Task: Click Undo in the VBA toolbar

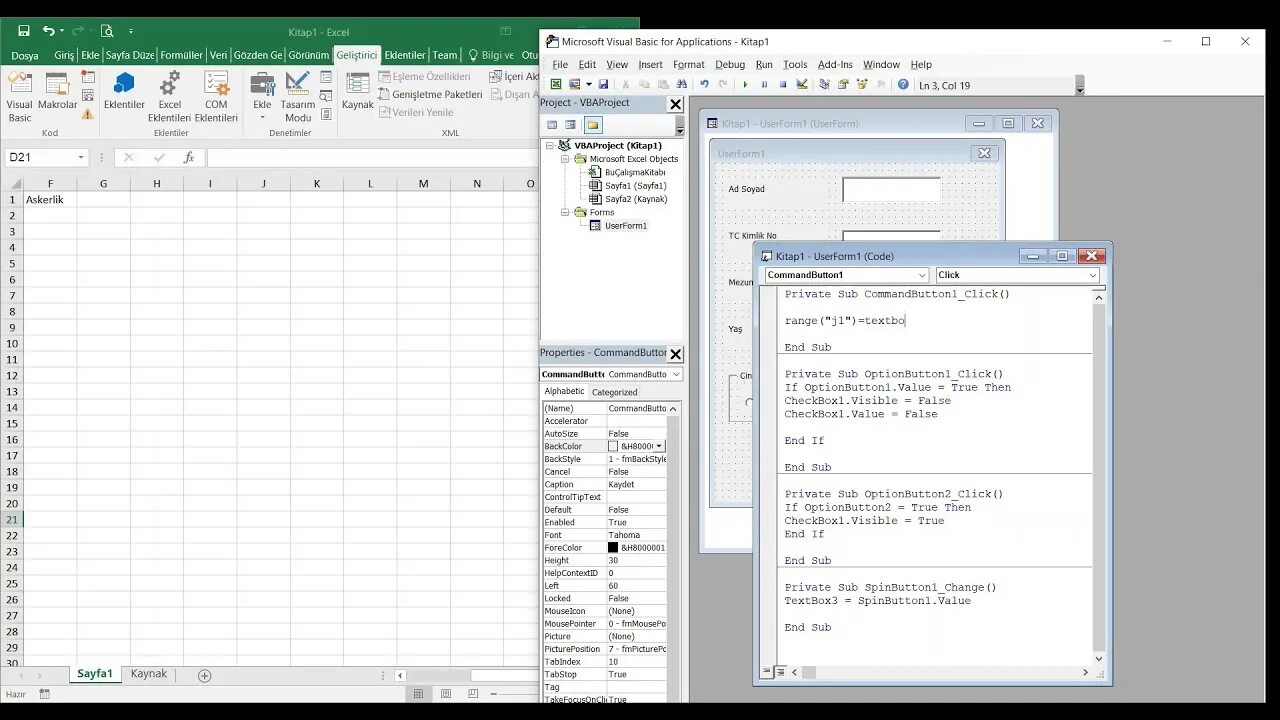Action: click(704, 85)
